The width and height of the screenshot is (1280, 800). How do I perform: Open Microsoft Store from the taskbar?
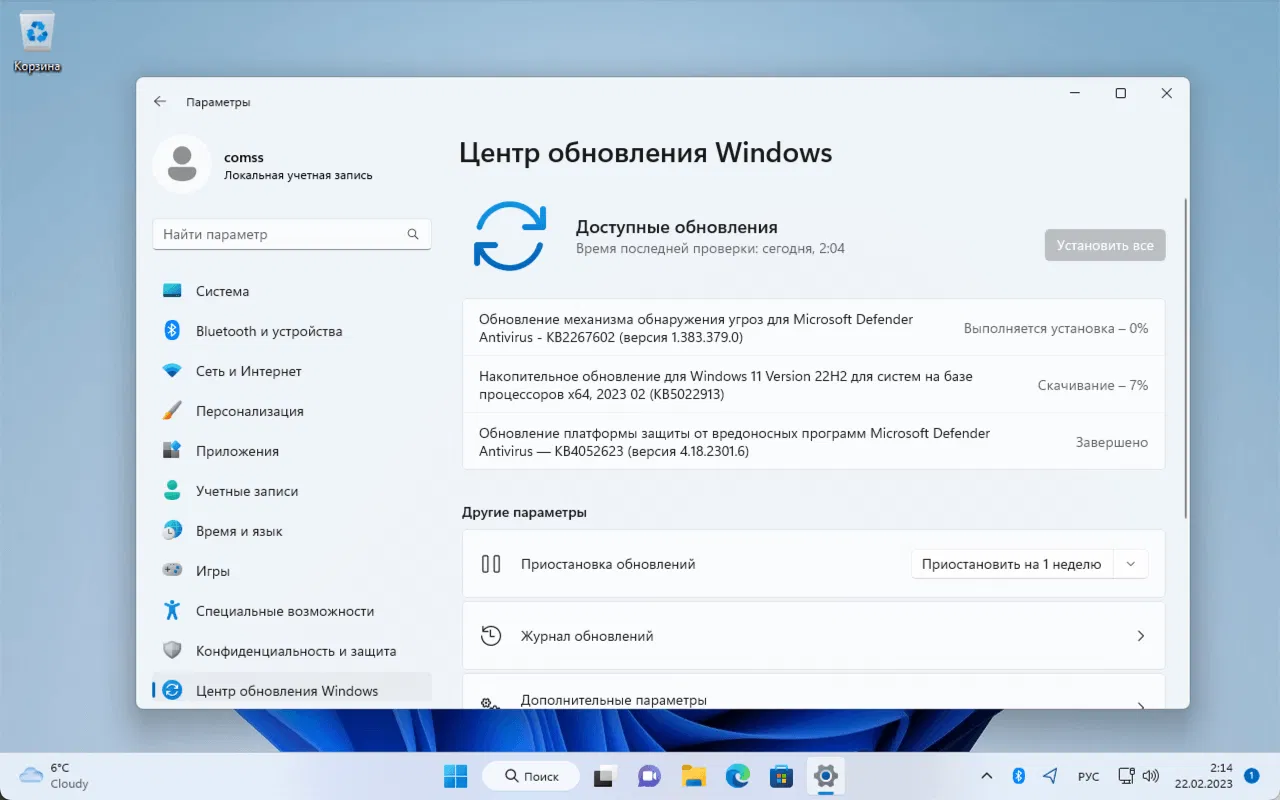coord(781,776)
